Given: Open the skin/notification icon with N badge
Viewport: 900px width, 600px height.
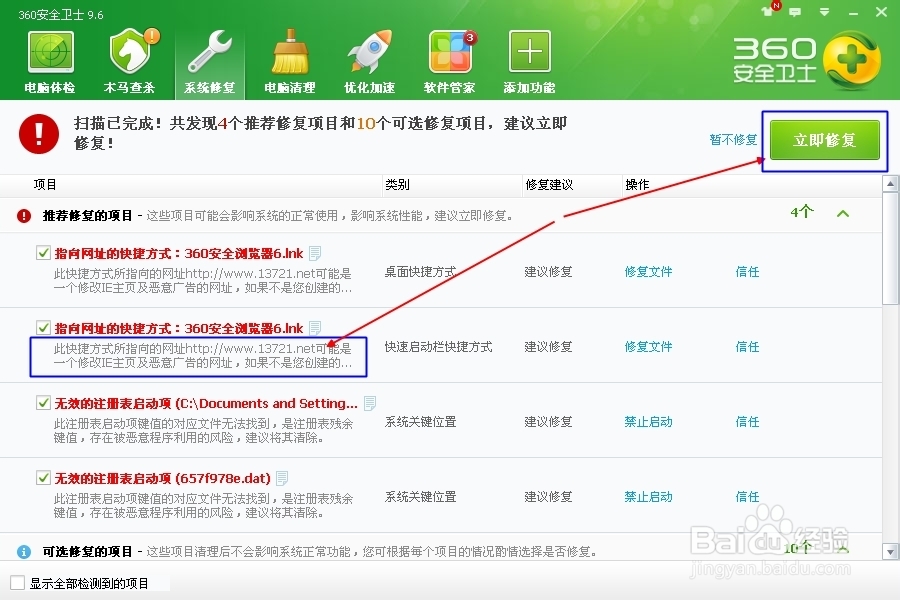Looking at the screenshot, I should coord(770,10).
